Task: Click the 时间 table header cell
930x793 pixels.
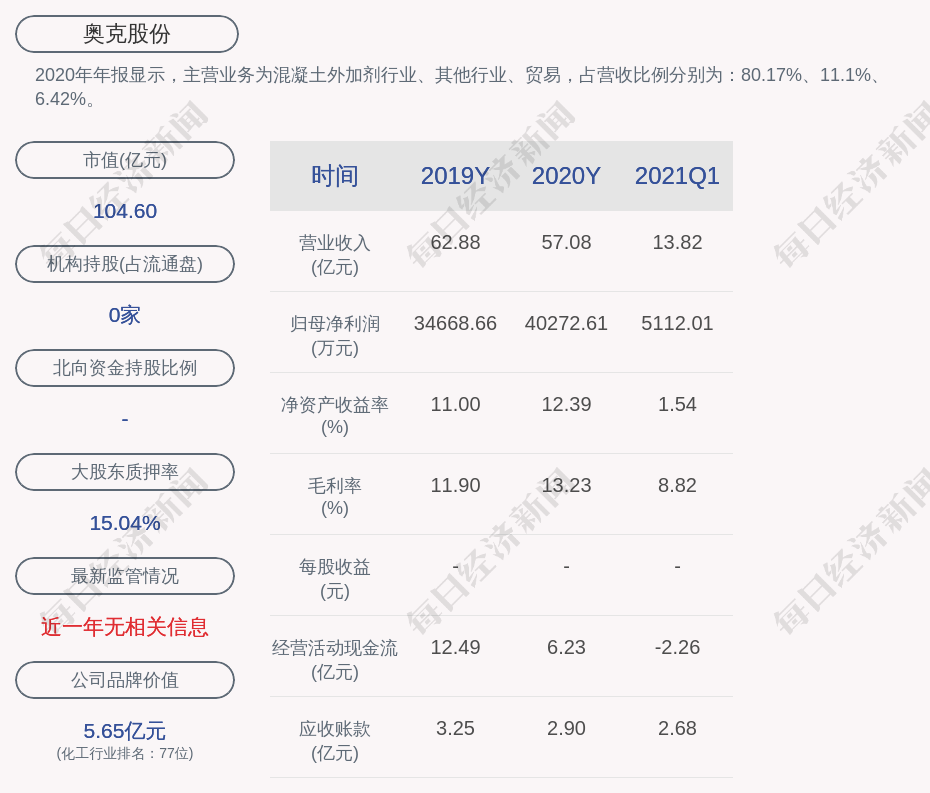Action: [x=335, y=176]
